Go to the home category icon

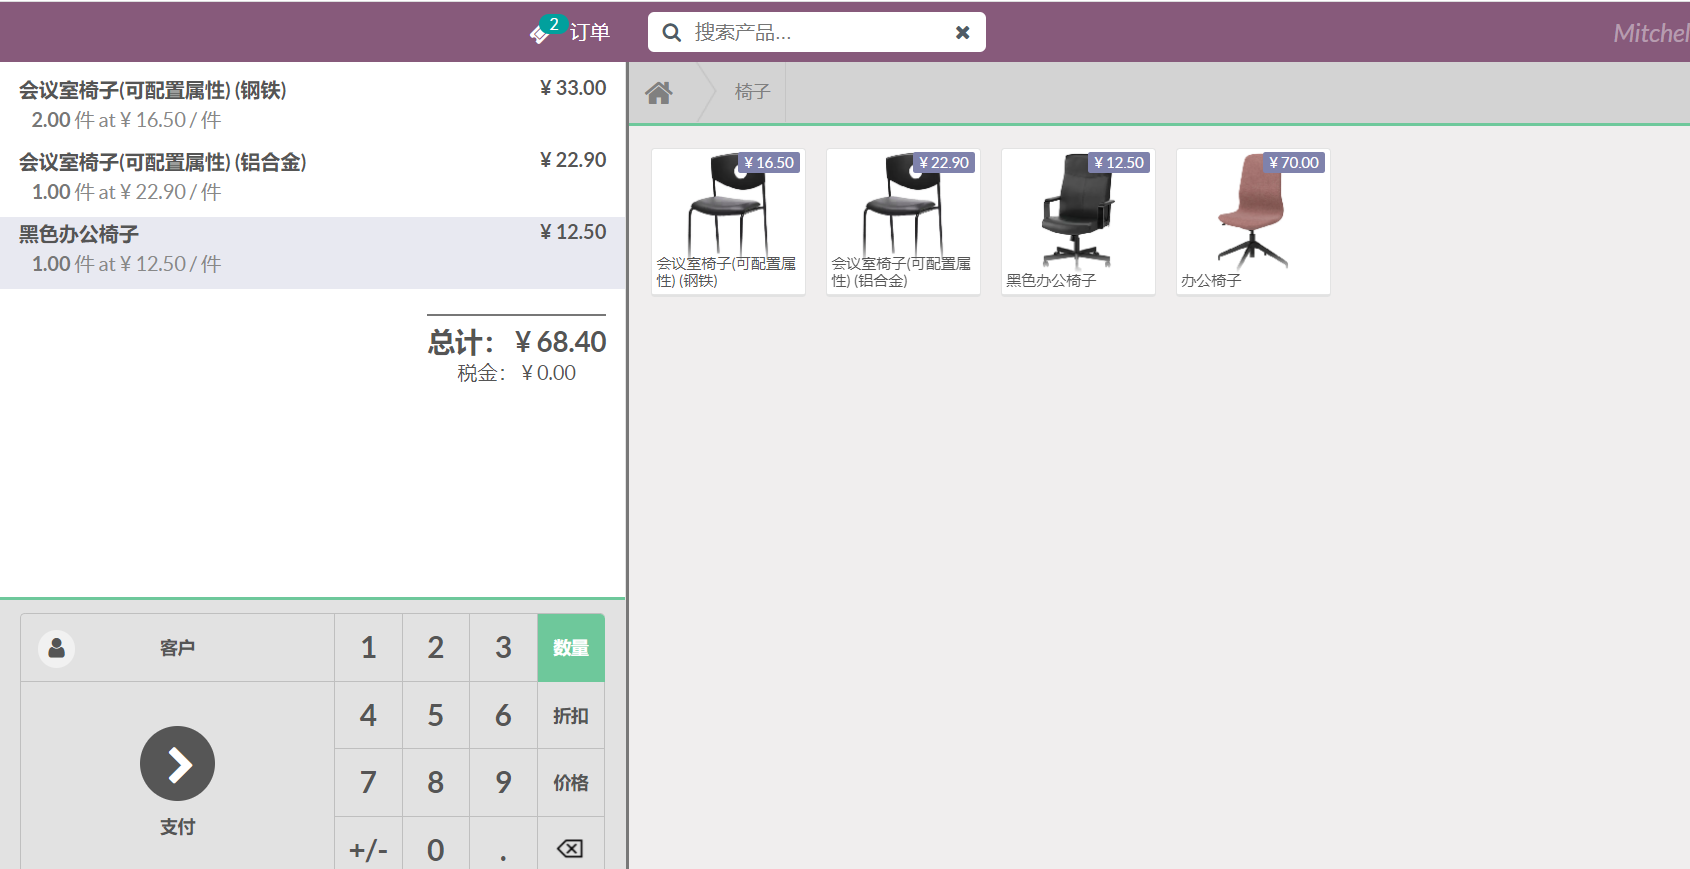point(659,93)
